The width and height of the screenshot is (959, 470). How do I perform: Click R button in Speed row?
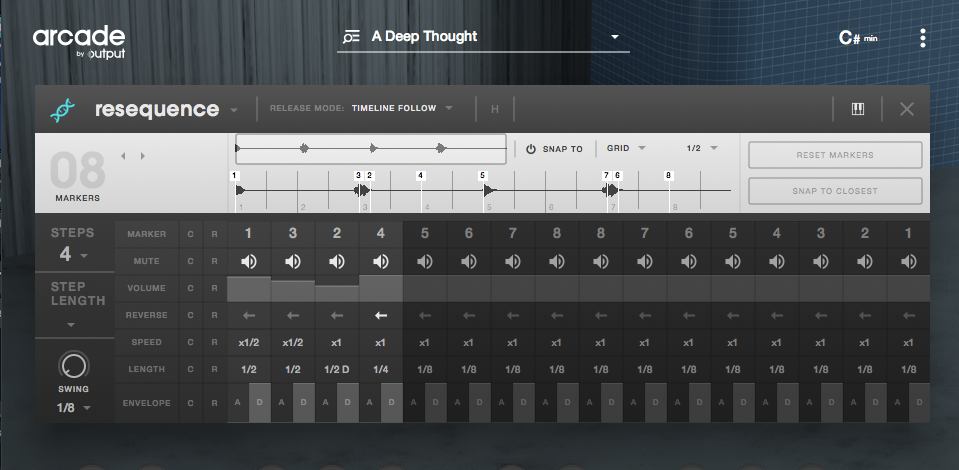[x=215, y=342]
